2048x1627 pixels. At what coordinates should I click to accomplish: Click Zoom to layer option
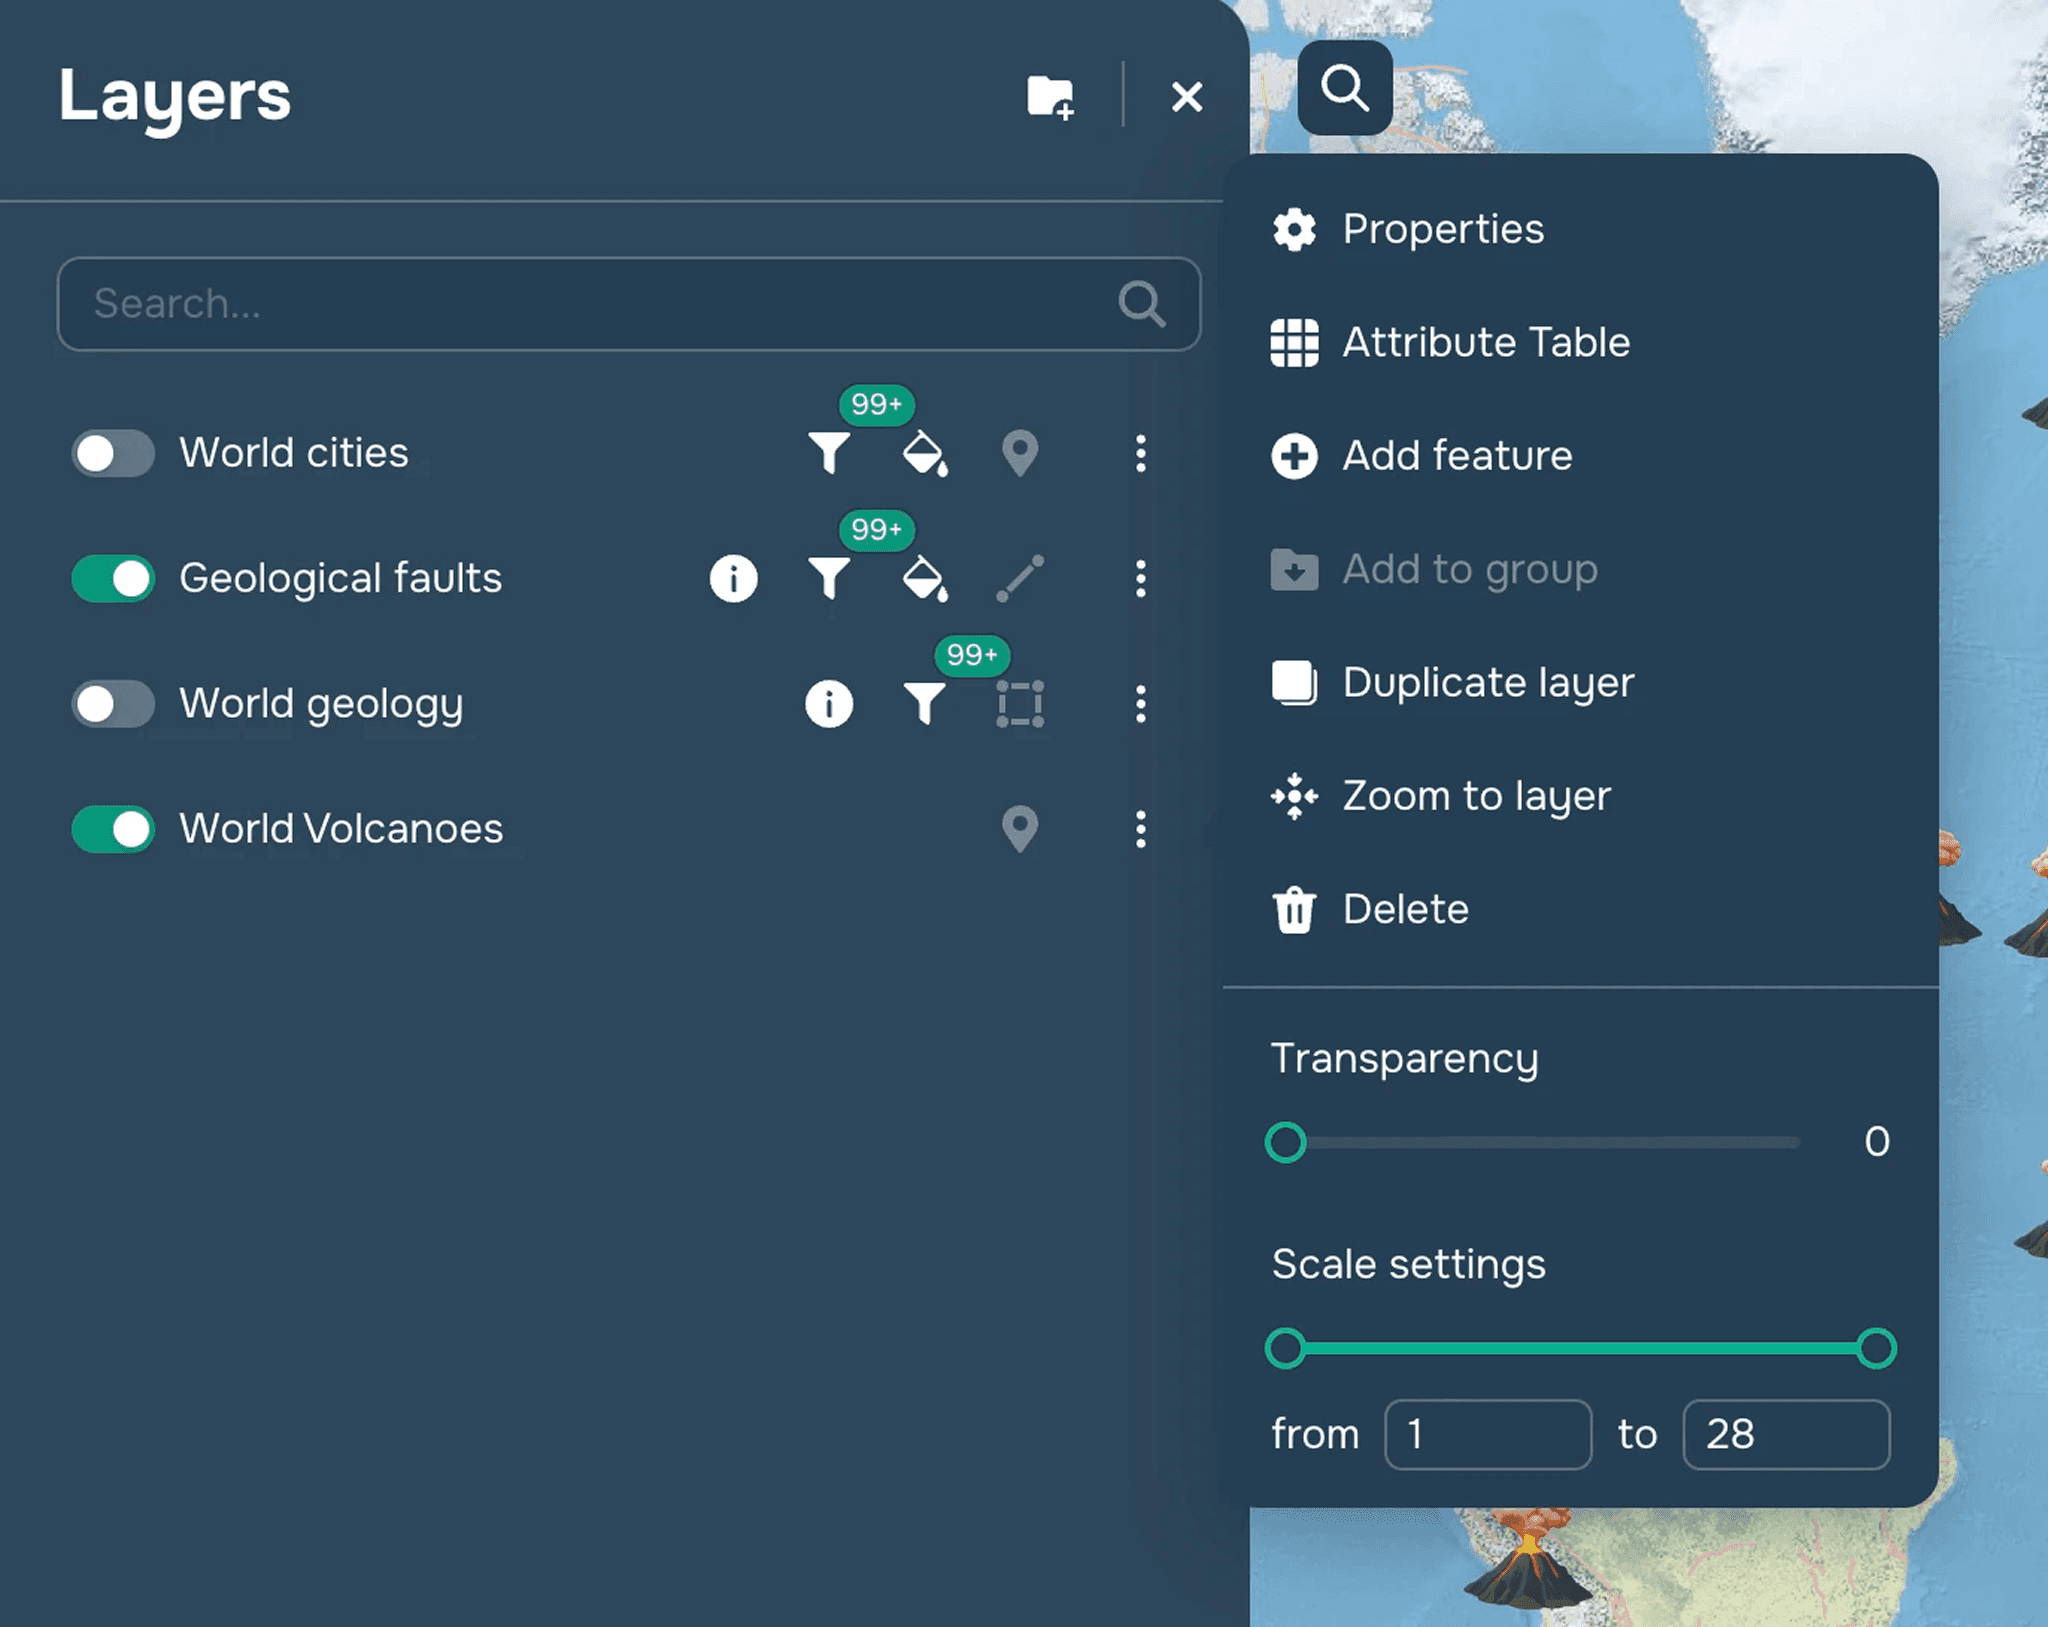pos(1475,796)
